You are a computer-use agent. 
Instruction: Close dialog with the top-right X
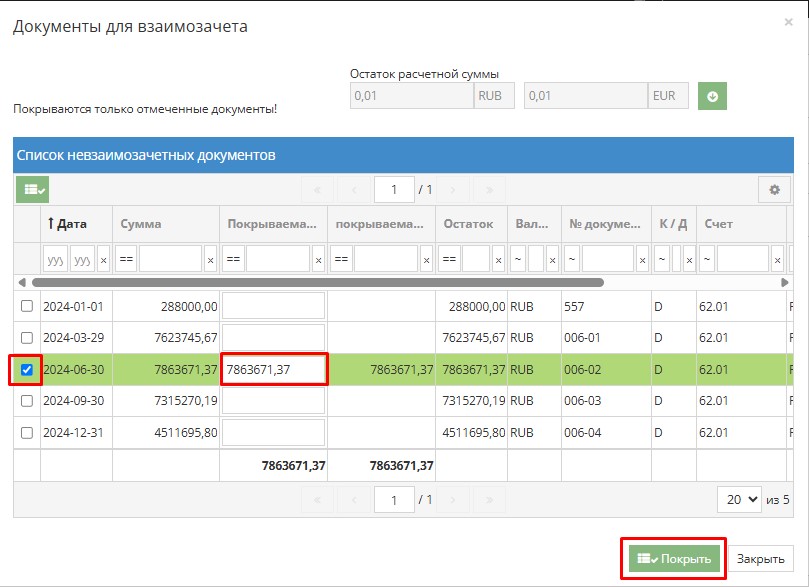pyautogui.click(x=788, y=22)
